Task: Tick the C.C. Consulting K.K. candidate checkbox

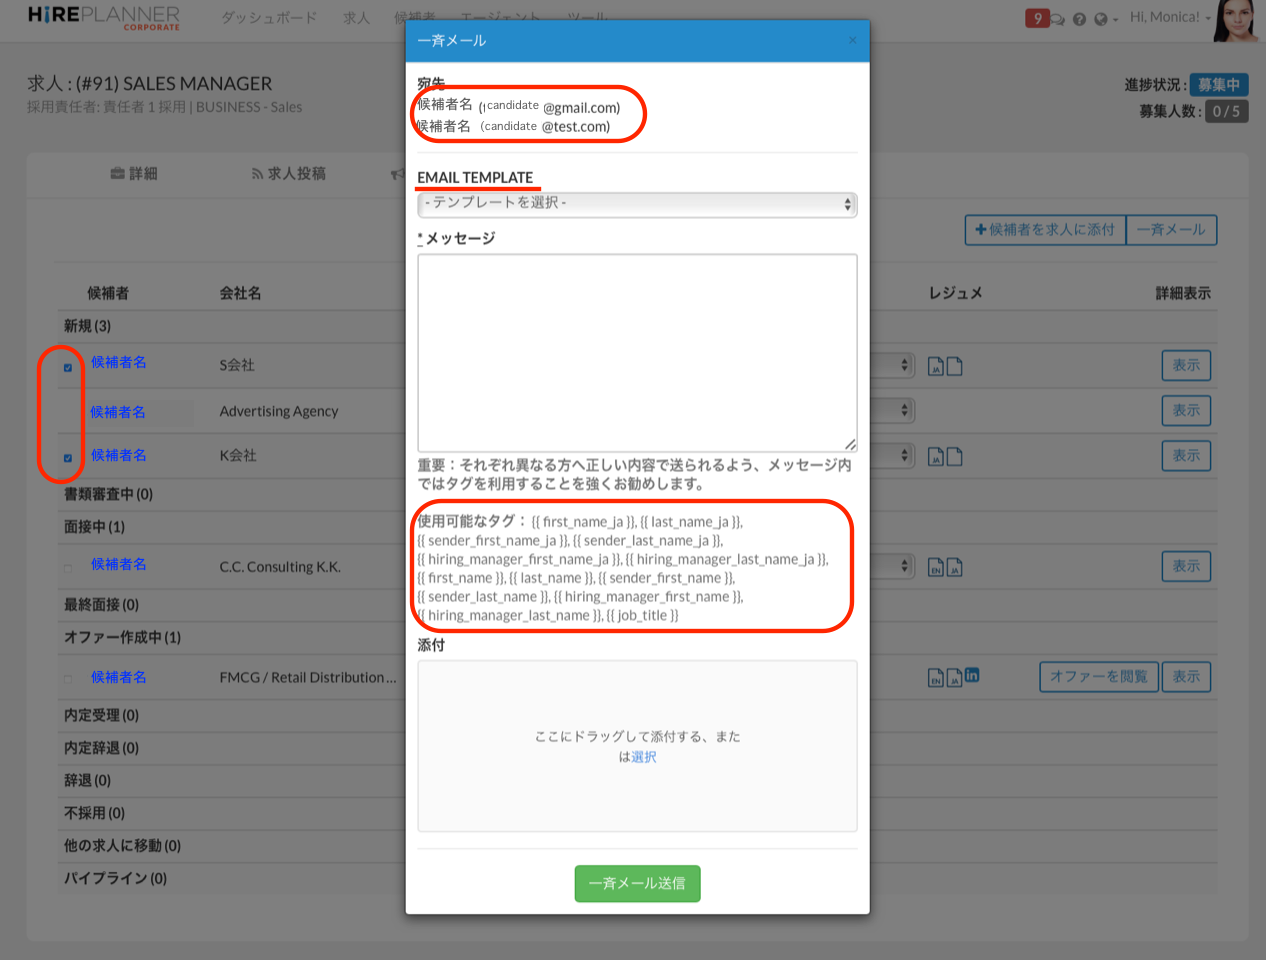Action: click(68, 568)
